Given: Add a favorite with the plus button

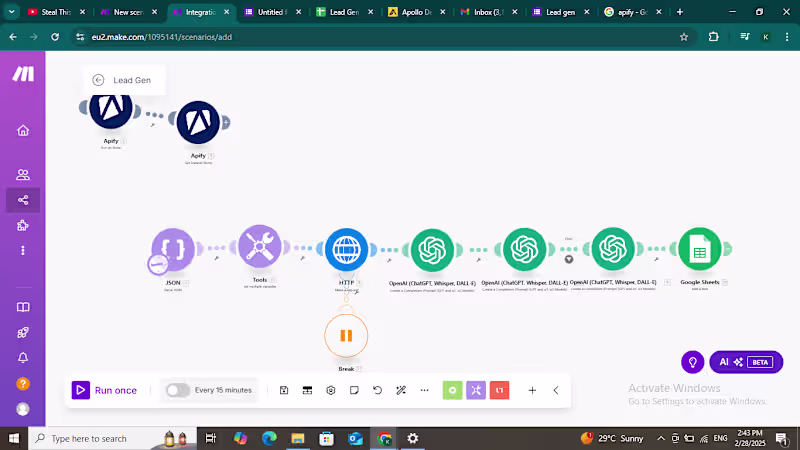Looking at the screenshot, I should click(x=532, y=390).
